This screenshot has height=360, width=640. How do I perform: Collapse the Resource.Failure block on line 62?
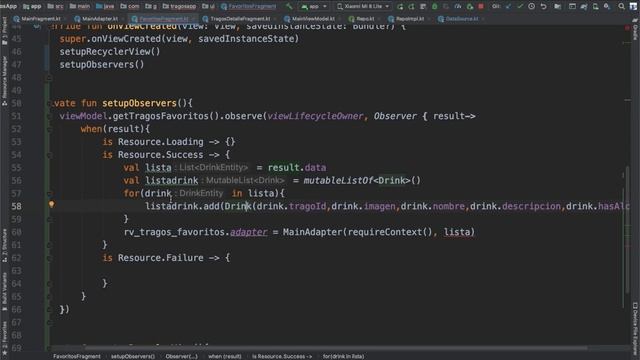tap(49, 258)
